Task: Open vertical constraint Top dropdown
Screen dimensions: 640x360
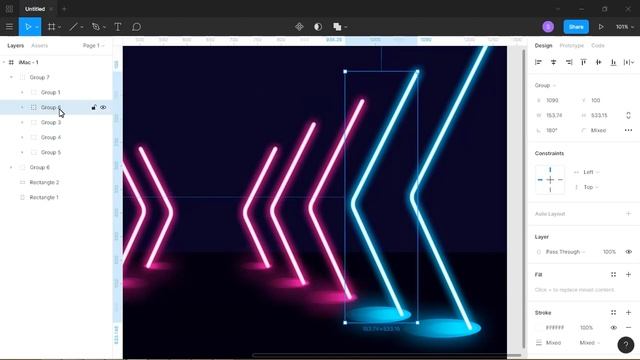Action: coord(591,187)
